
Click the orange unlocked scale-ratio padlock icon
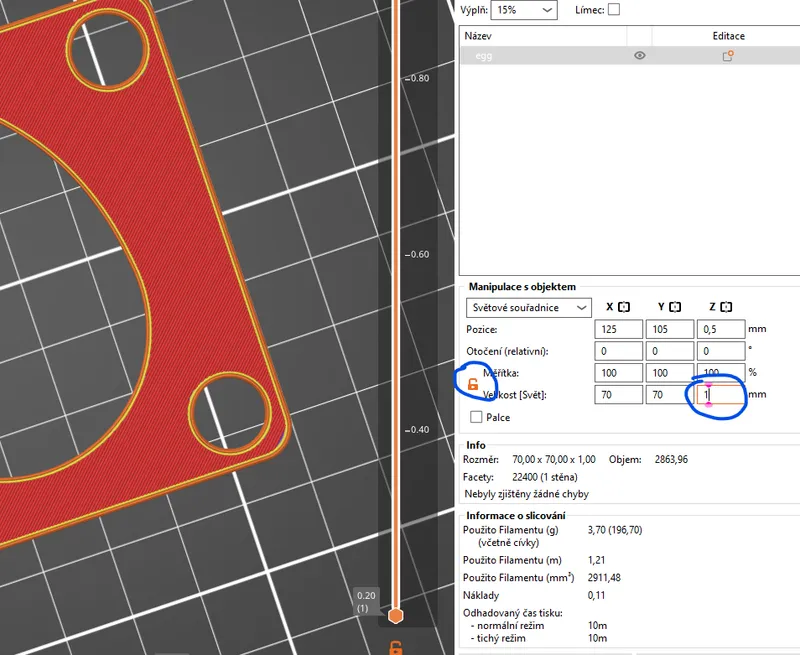pos(473,384)
